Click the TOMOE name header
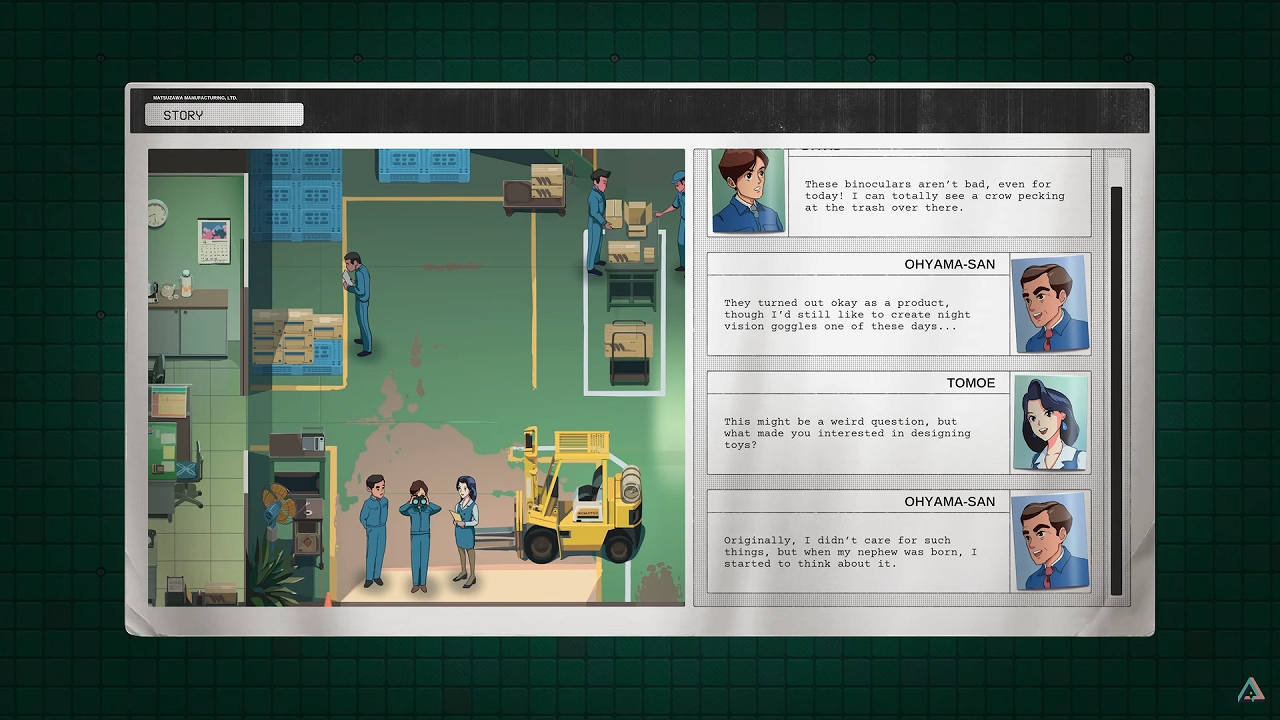 click(970, 383)
